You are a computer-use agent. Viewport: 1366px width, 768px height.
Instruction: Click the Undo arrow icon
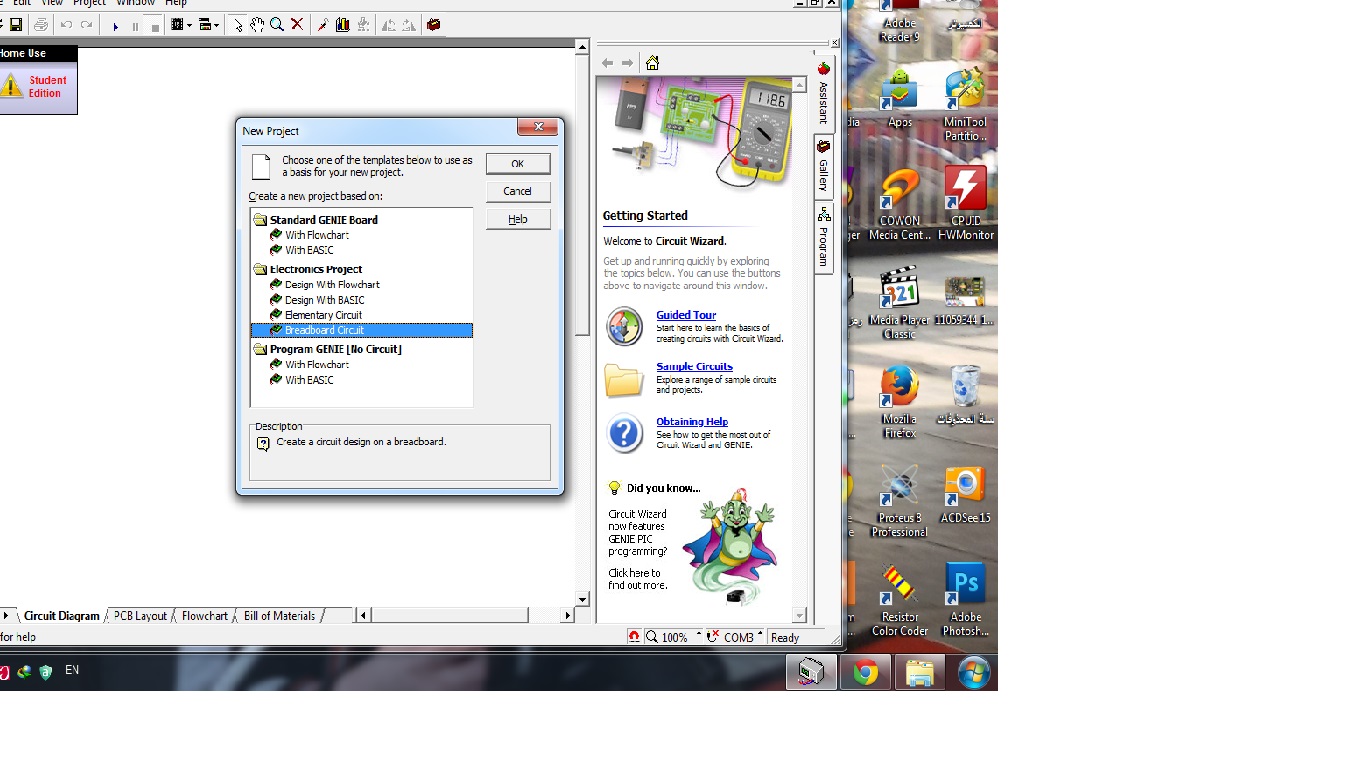point(67,25)
